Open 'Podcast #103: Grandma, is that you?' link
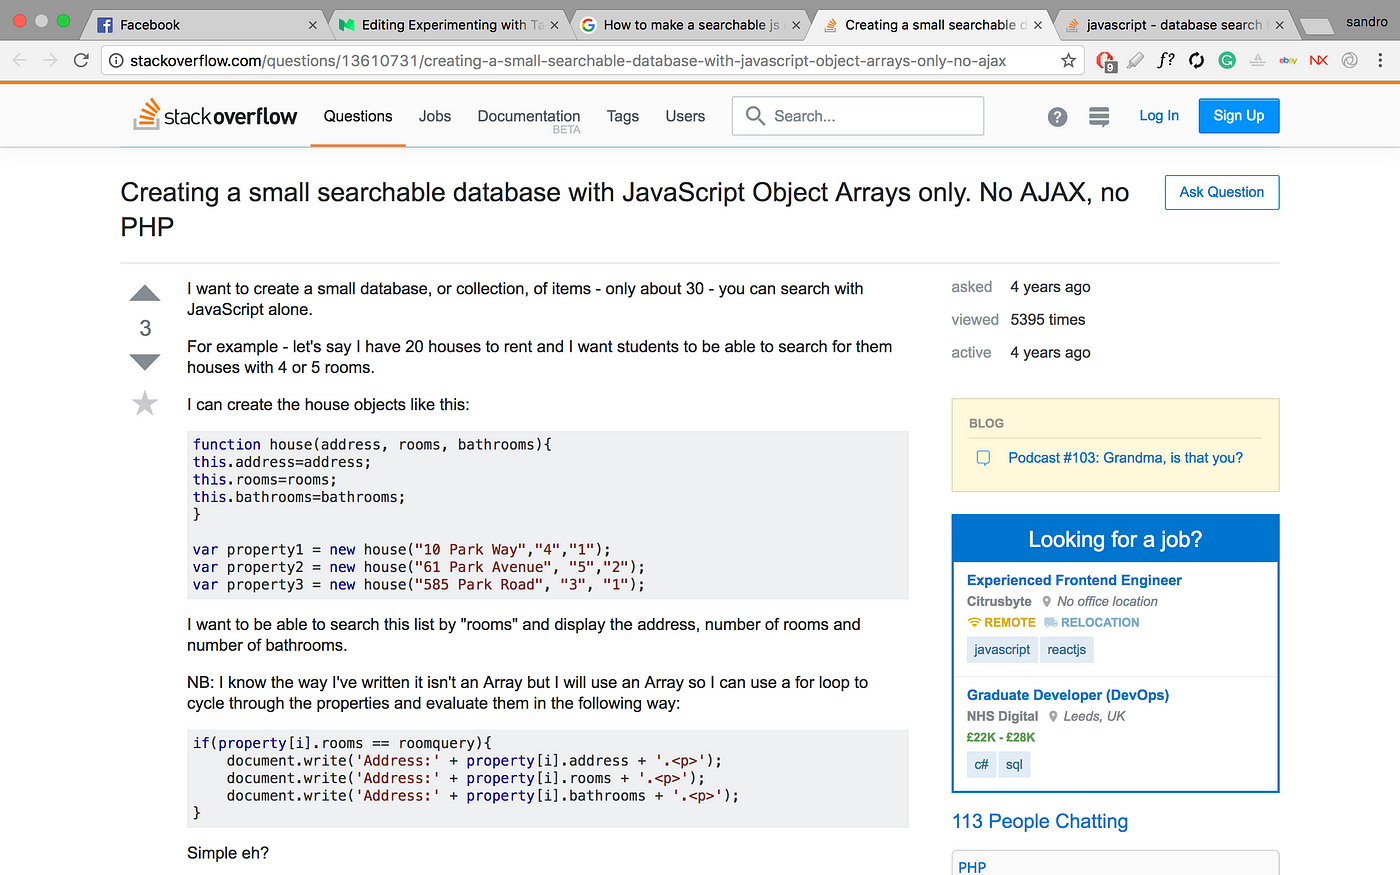1400x875 pixels. click(x=1125, y=458)
